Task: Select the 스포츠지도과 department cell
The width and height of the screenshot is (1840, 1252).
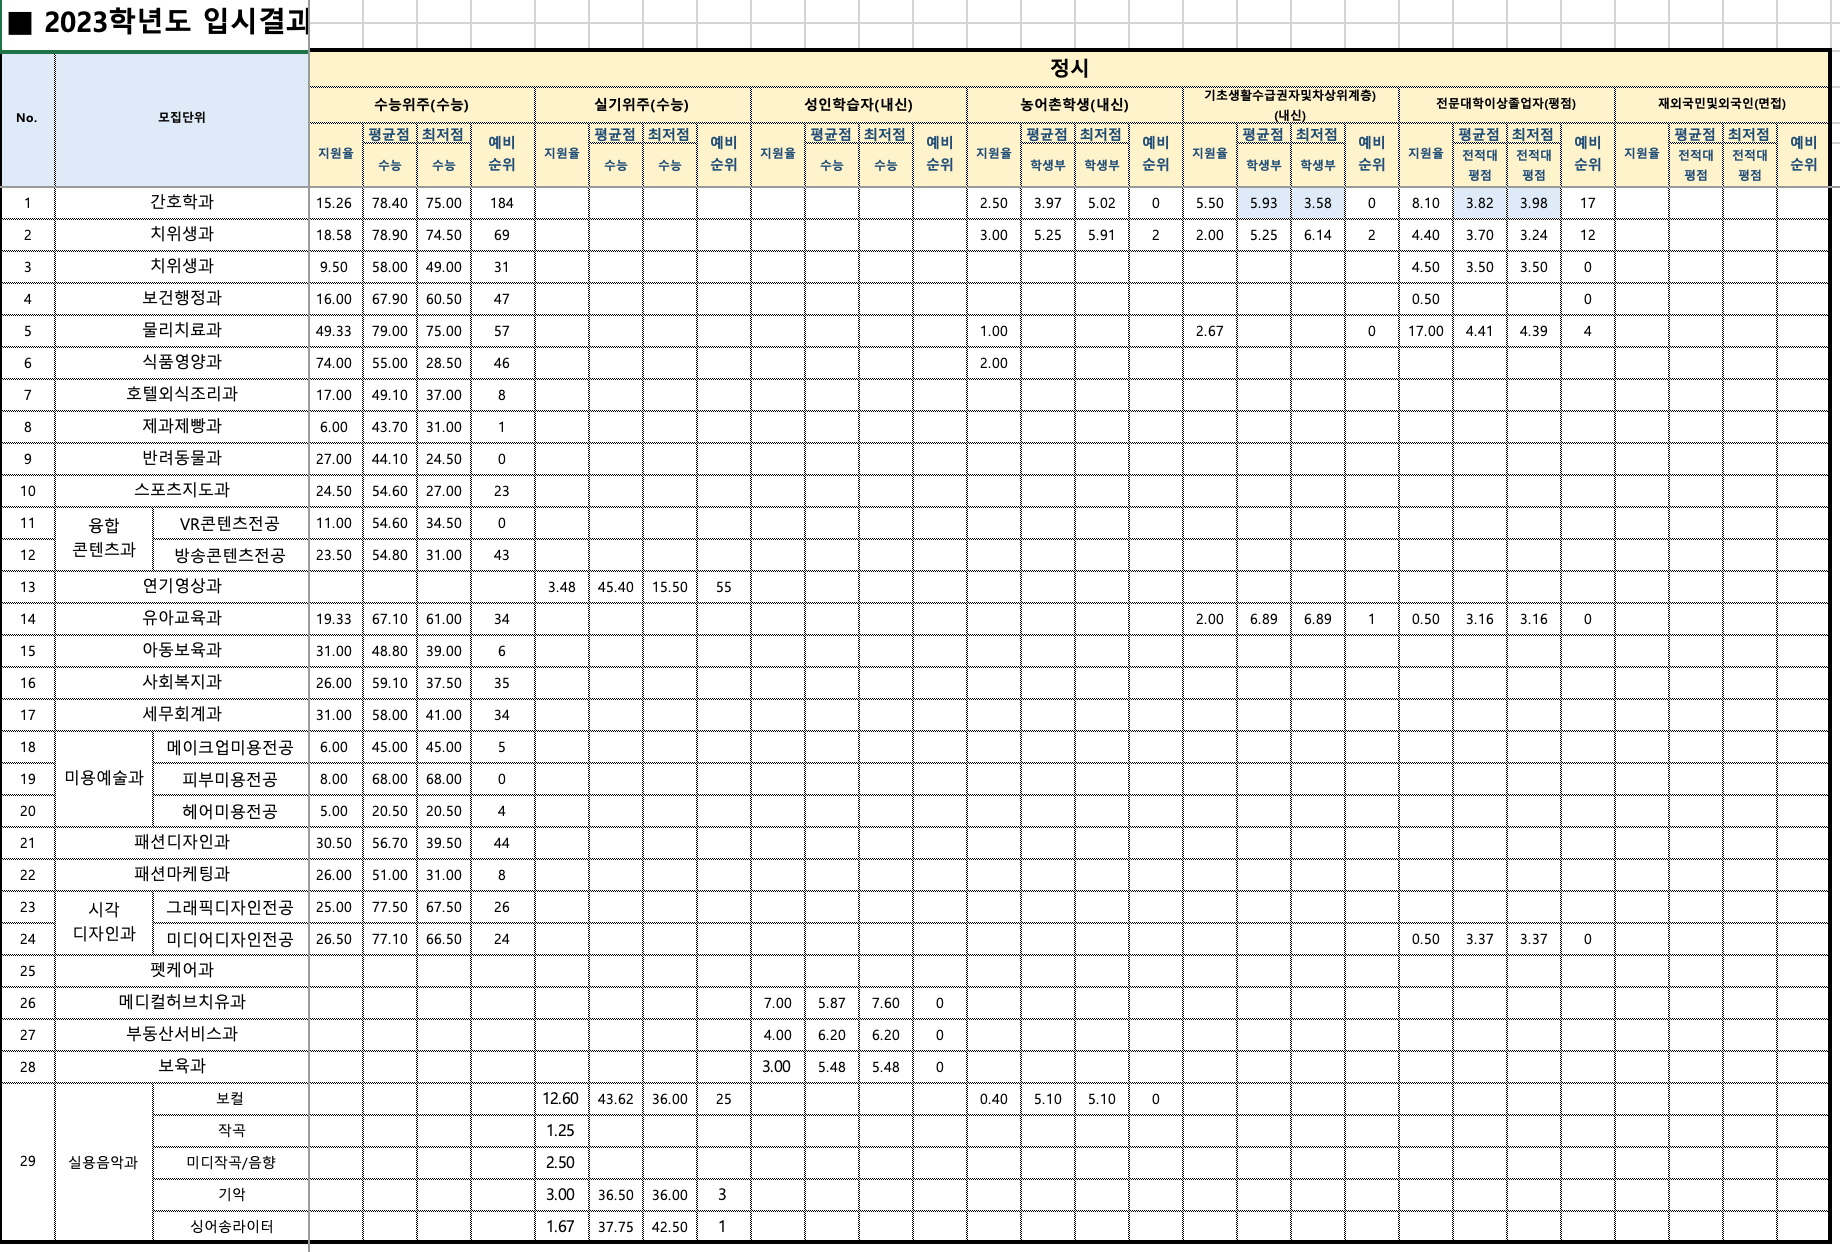Action: click(182, 490)
